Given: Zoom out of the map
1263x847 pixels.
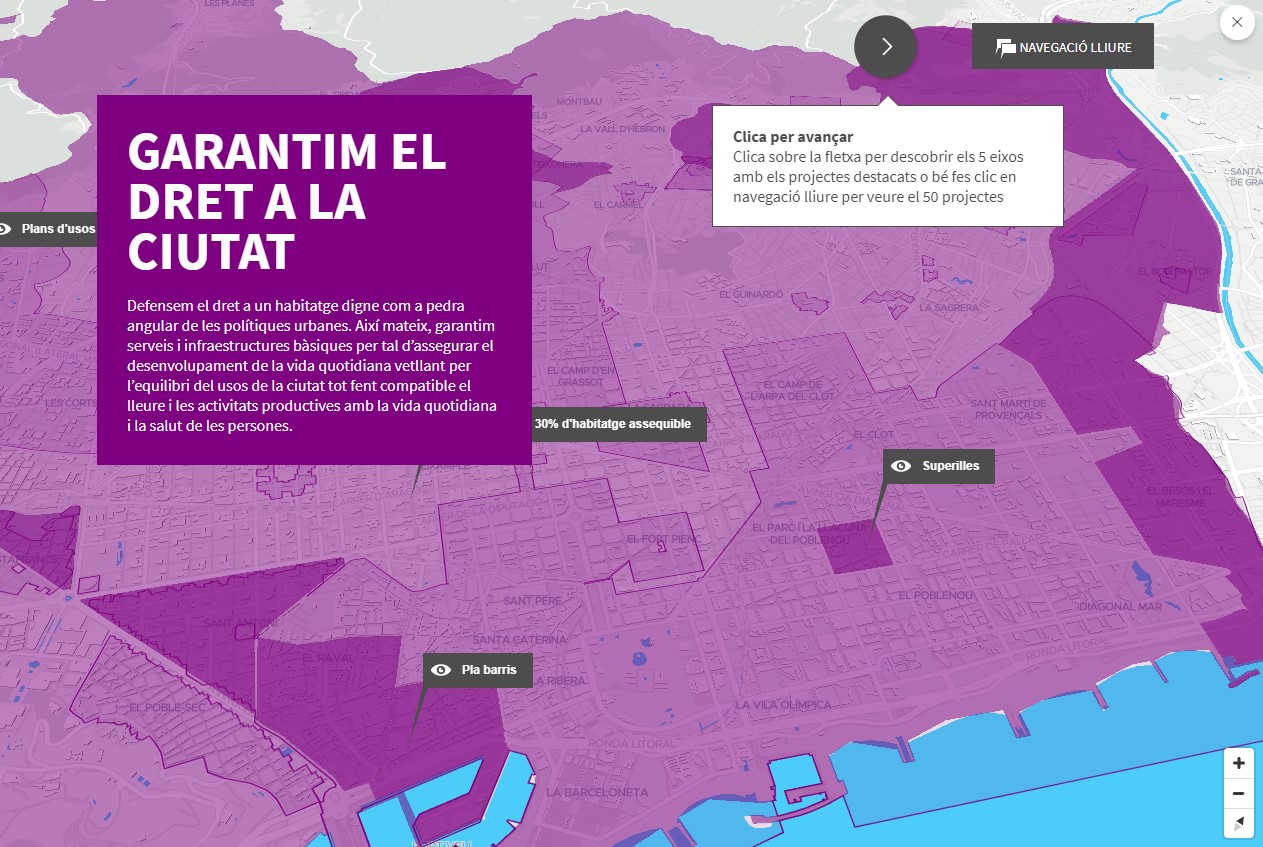Looking at the screenshot, I should 1238,793.
